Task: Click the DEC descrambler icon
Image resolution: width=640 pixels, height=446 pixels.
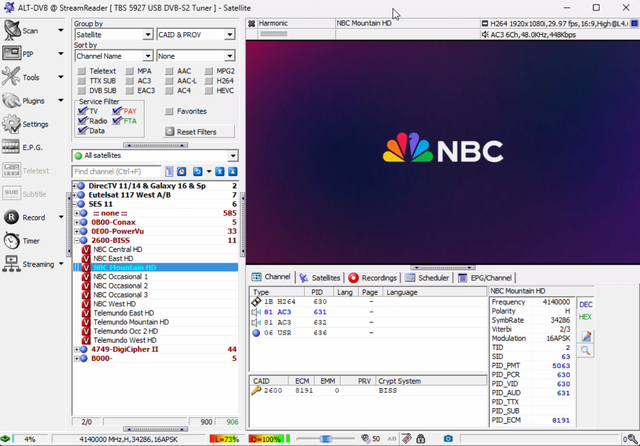Action: [585, 304]
